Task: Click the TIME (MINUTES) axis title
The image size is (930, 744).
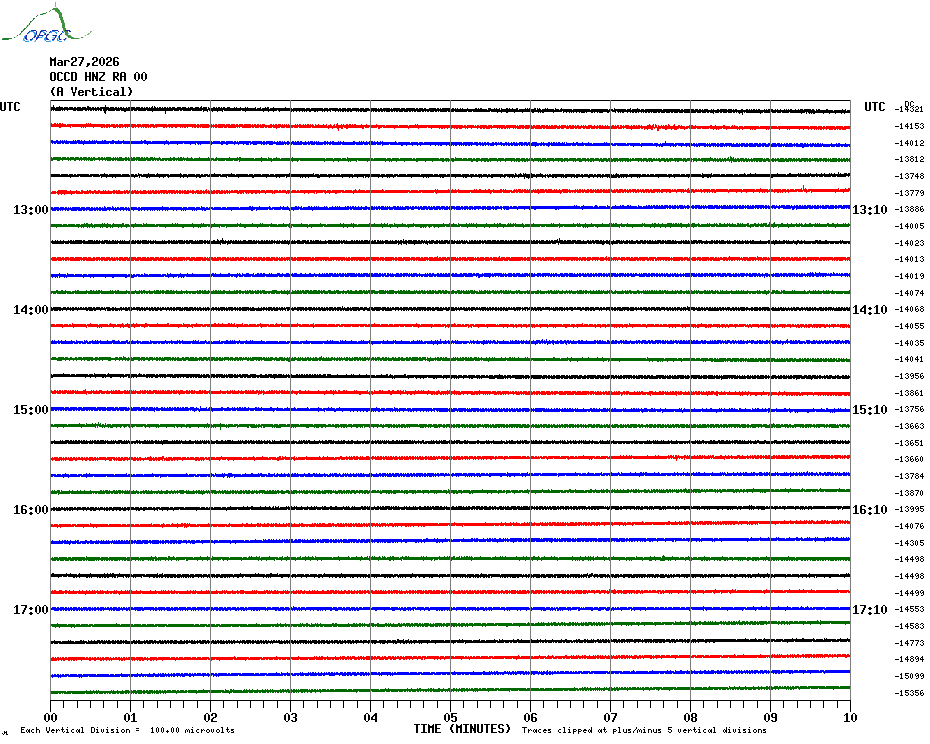Action: (462, 729)
